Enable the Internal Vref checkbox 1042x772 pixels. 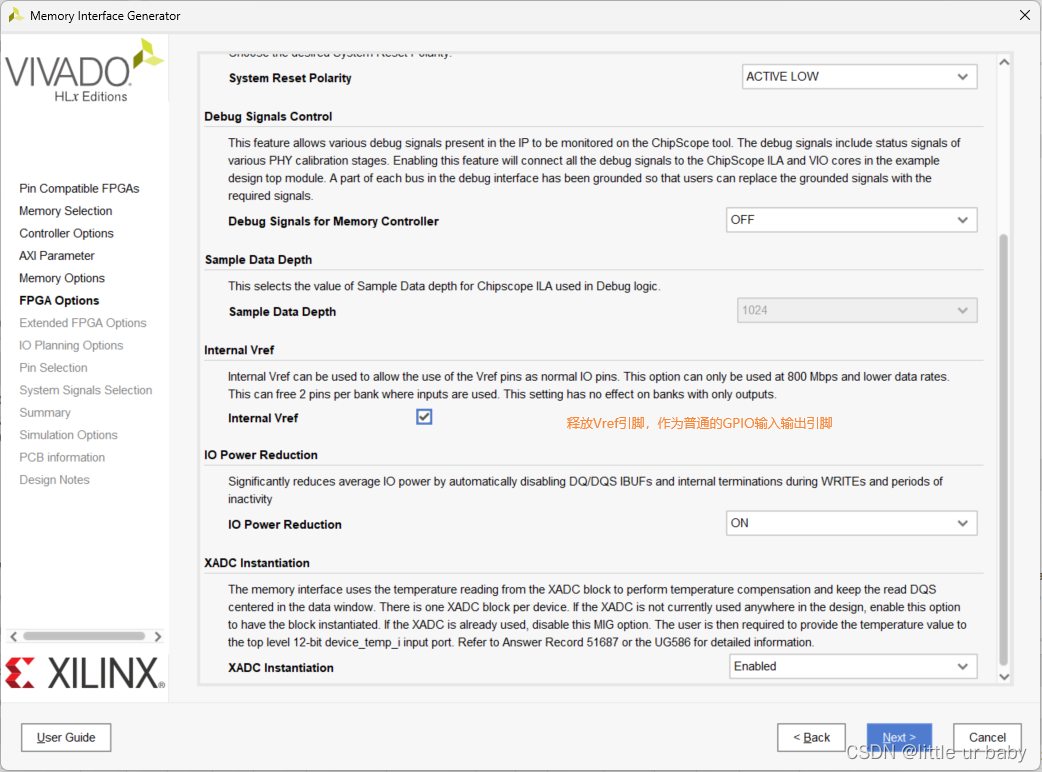[424, 417]
